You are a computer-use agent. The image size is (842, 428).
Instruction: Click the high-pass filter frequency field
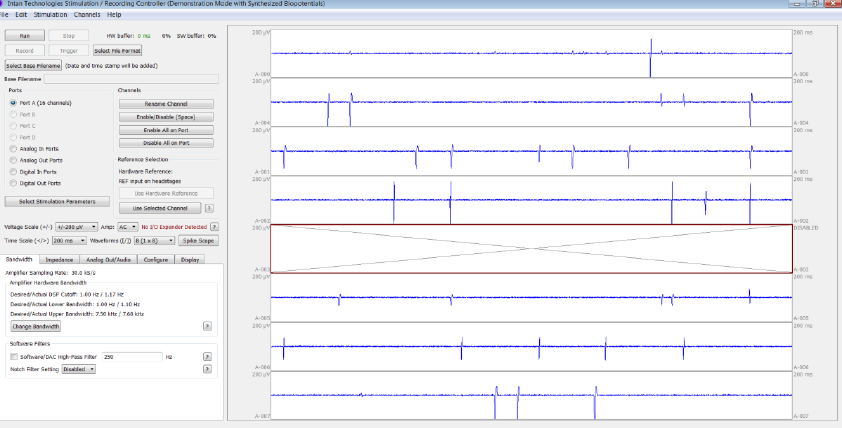coord(132,357)
